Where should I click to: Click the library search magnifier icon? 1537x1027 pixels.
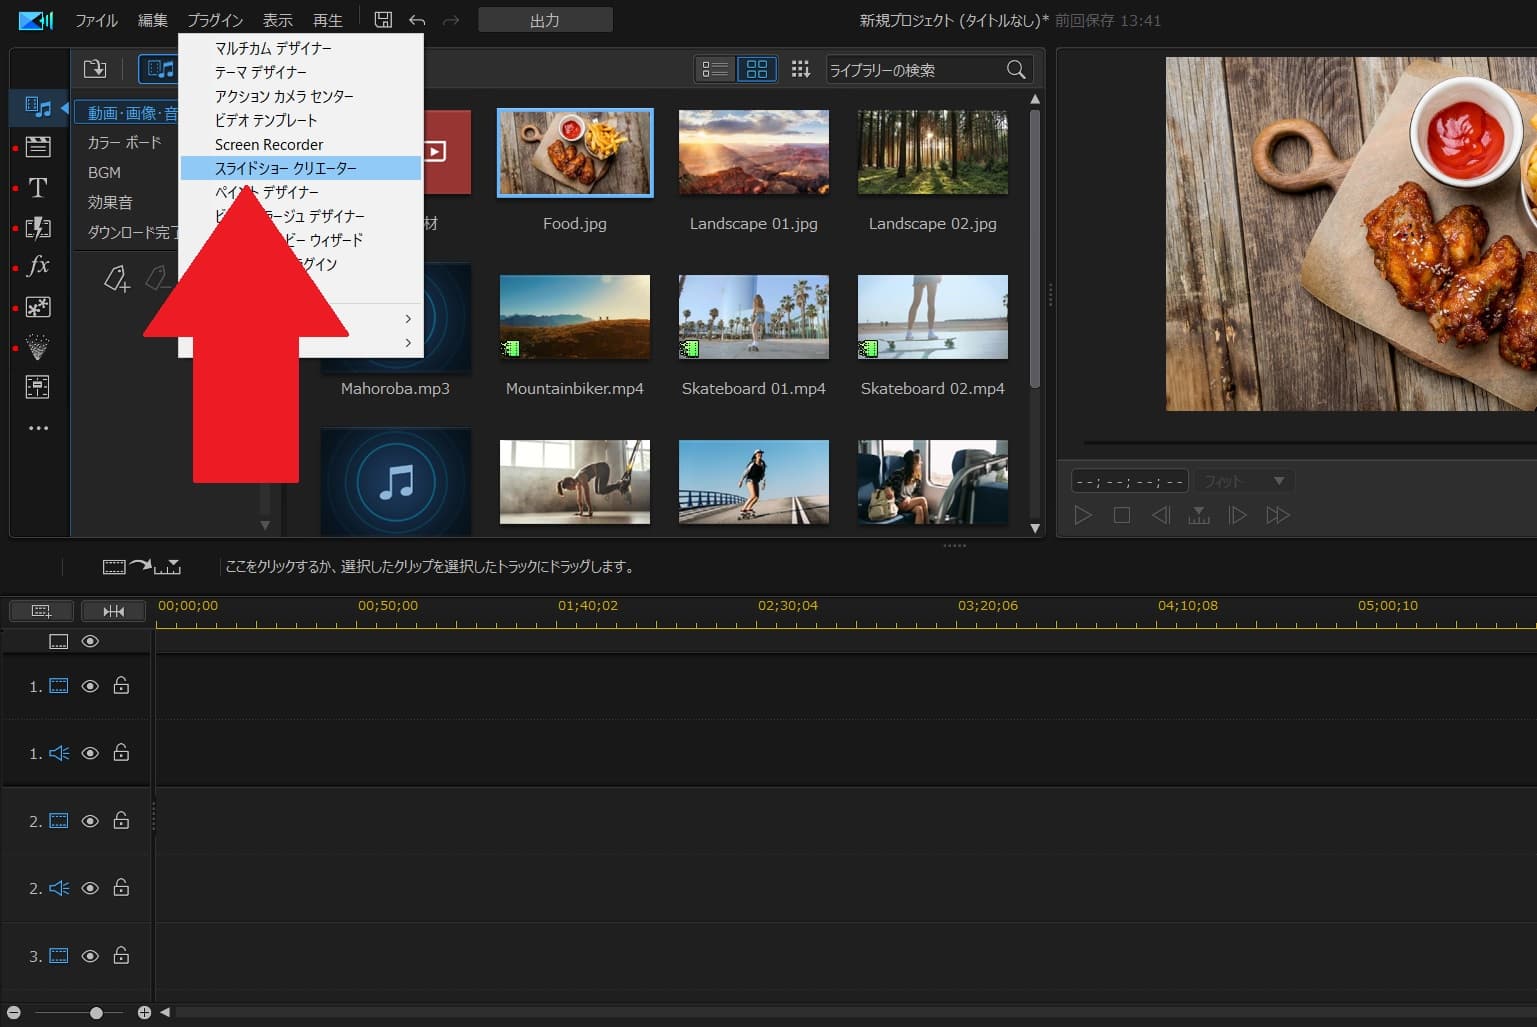1016,69
